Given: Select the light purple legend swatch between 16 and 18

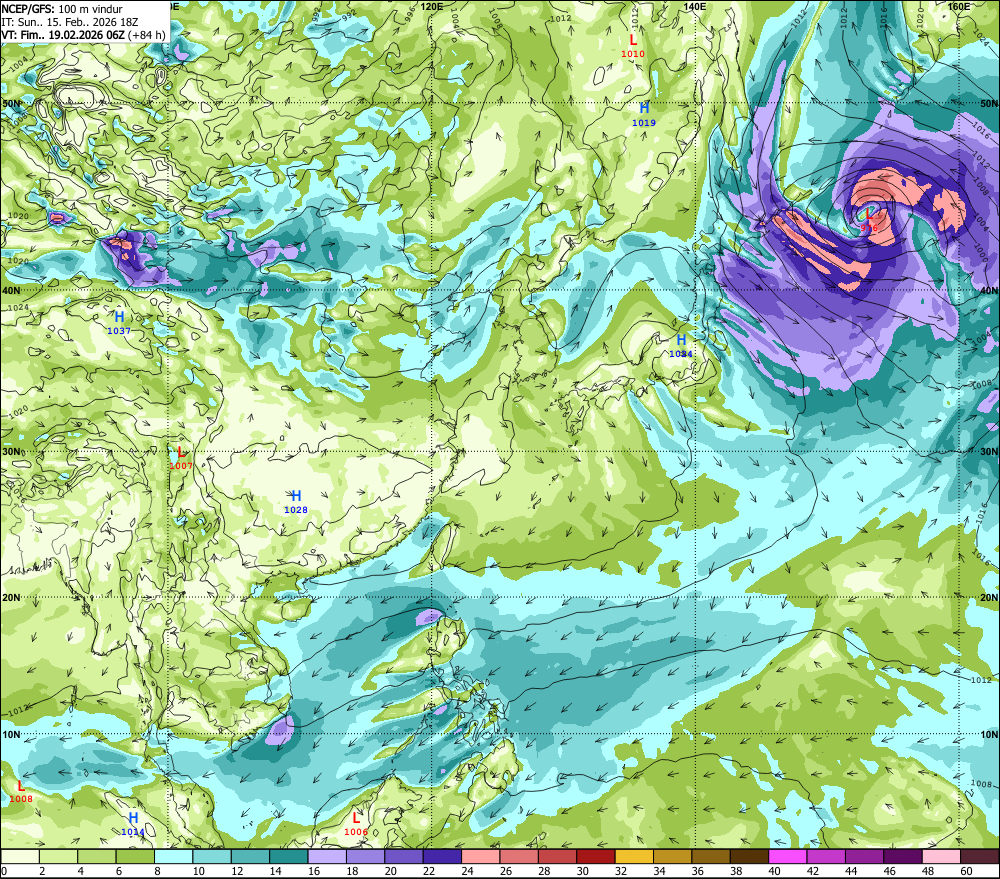Looking at the screenshot, I should point(327,856).
